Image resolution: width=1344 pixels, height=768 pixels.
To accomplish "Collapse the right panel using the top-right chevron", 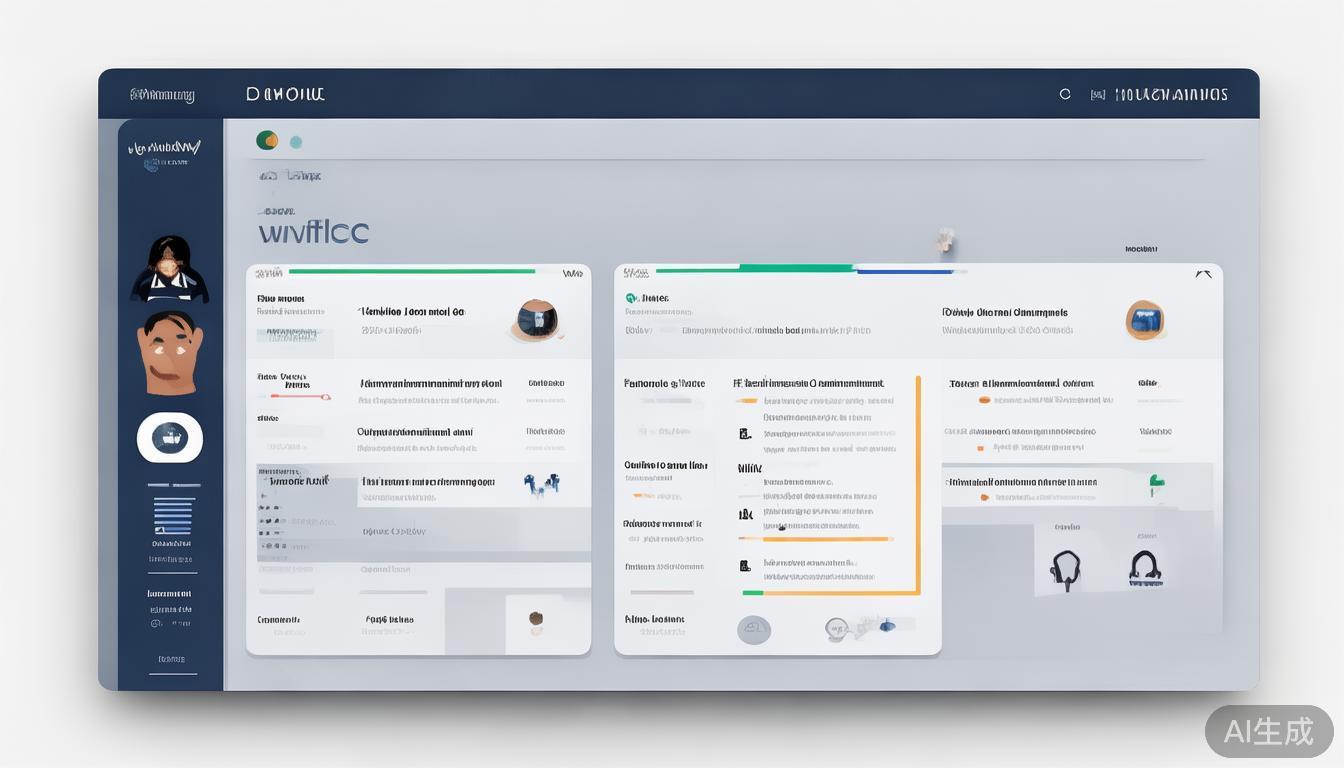I will point(1203,272).
